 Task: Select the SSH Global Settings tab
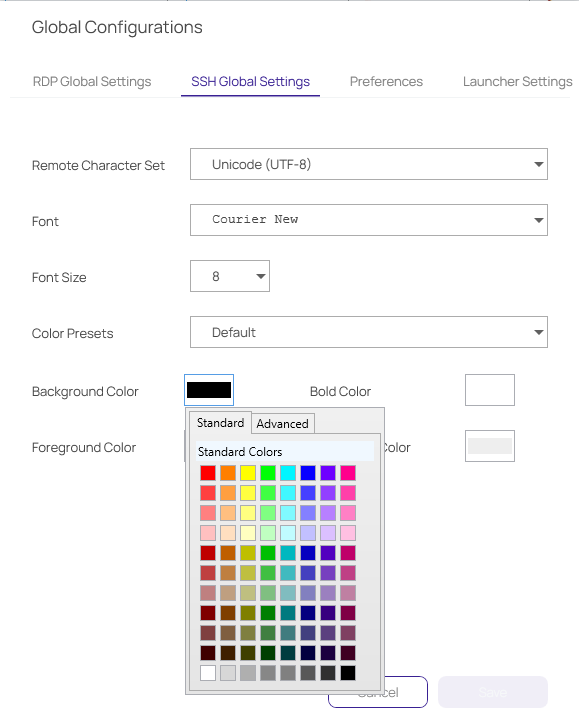[x=250, y=81]
